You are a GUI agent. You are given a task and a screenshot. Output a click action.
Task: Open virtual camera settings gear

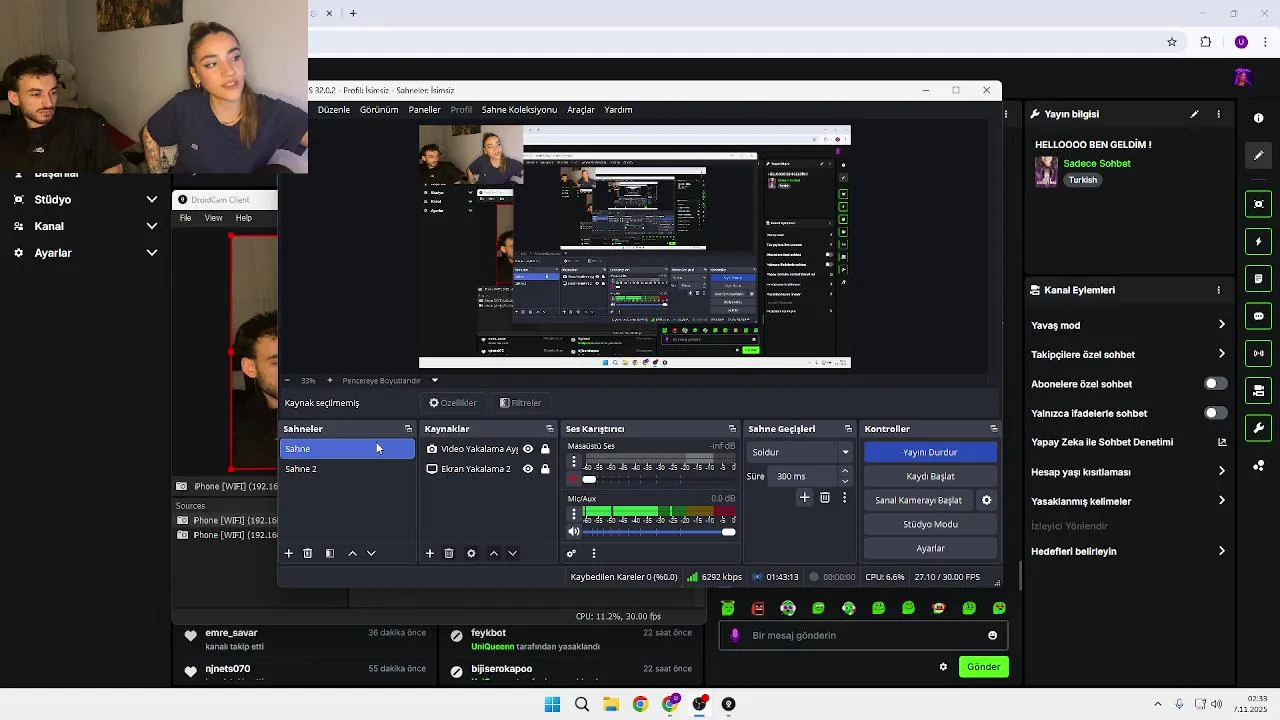[x=986, y=500]
